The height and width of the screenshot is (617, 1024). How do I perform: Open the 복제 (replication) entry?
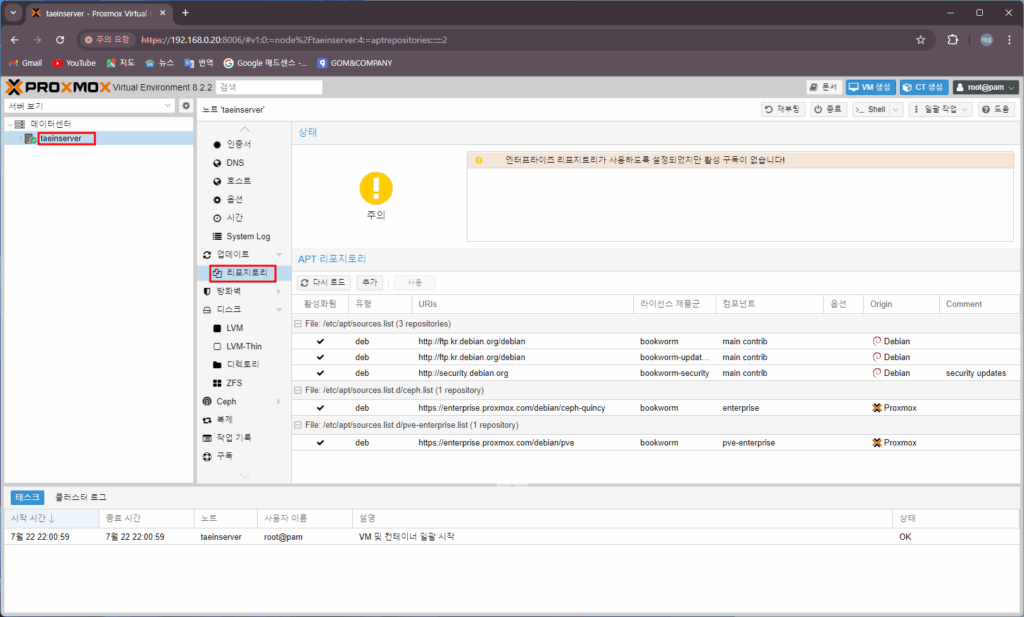pyautogui.click(x=224, y=419)
